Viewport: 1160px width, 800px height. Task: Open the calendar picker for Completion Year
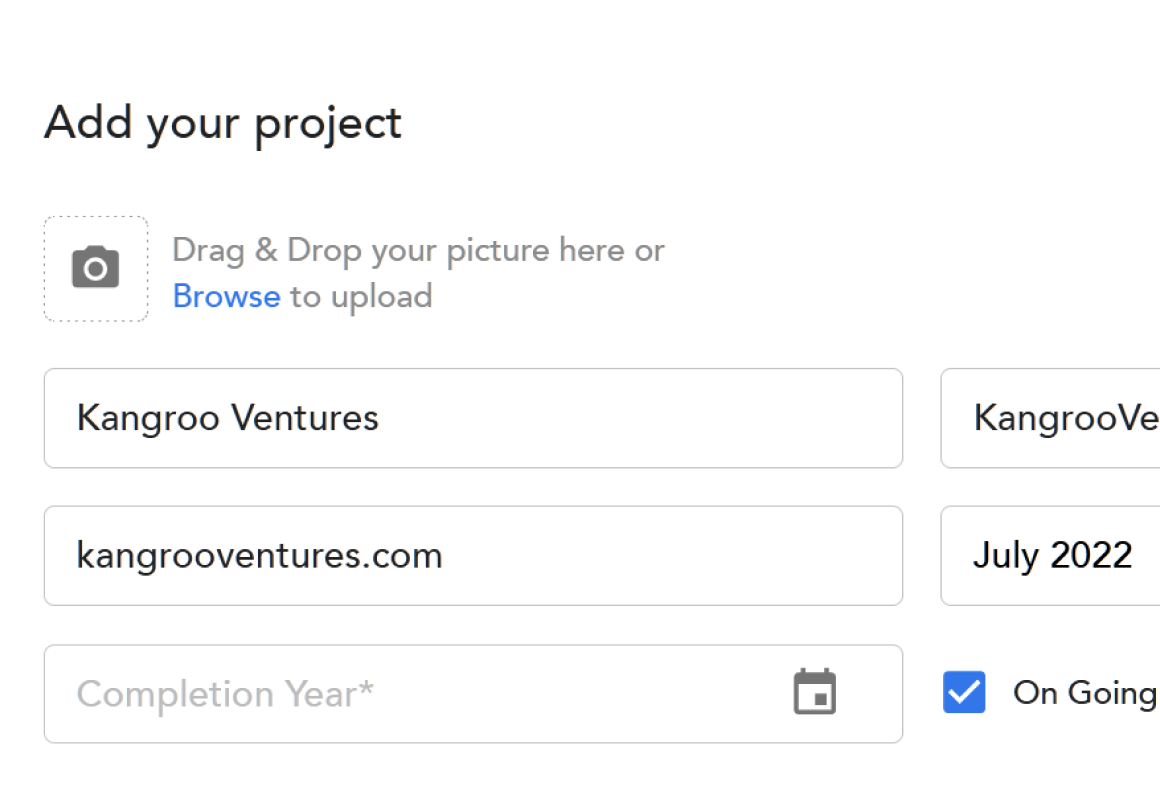point(814,692)
